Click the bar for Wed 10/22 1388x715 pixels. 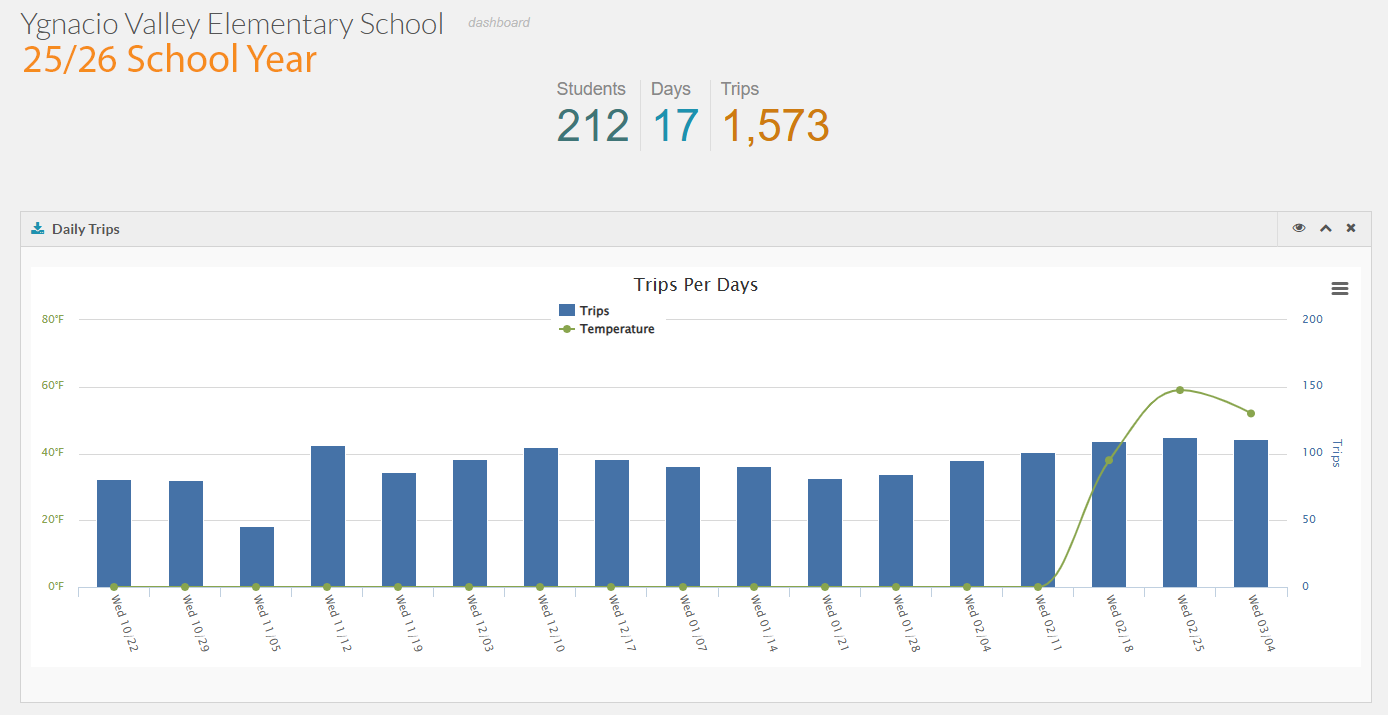click(114, 533)
